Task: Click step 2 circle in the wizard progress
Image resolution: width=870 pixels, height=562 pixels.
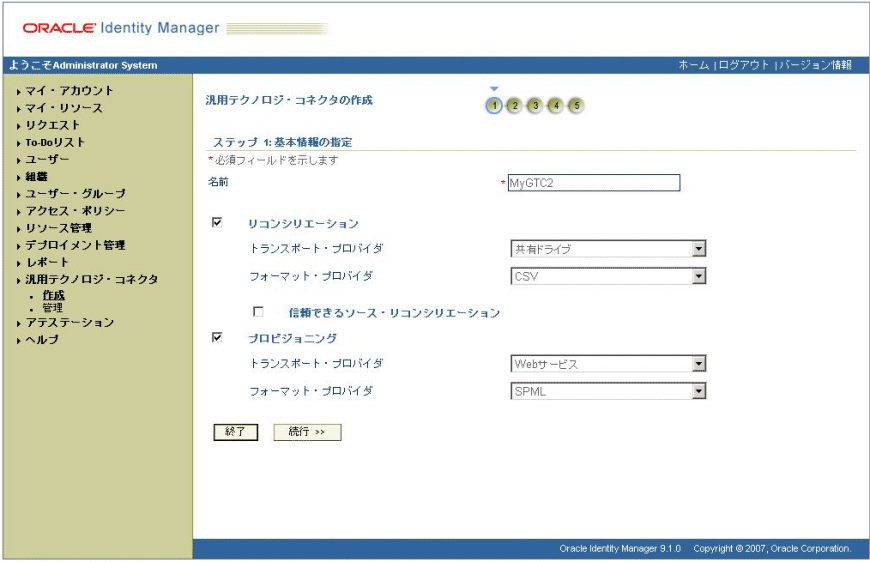Action: (515, 105)
